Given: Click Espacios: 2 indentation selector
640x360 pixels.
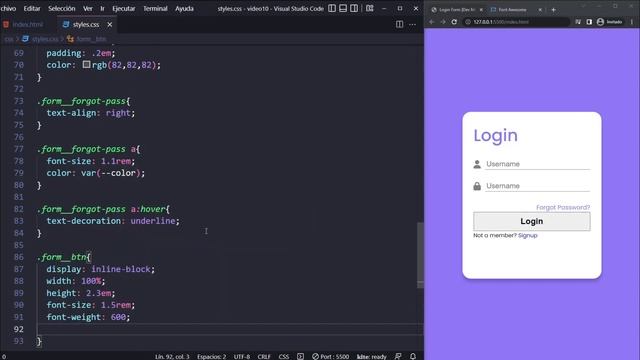Looking at the screenshot, I should tap(211, 356).
